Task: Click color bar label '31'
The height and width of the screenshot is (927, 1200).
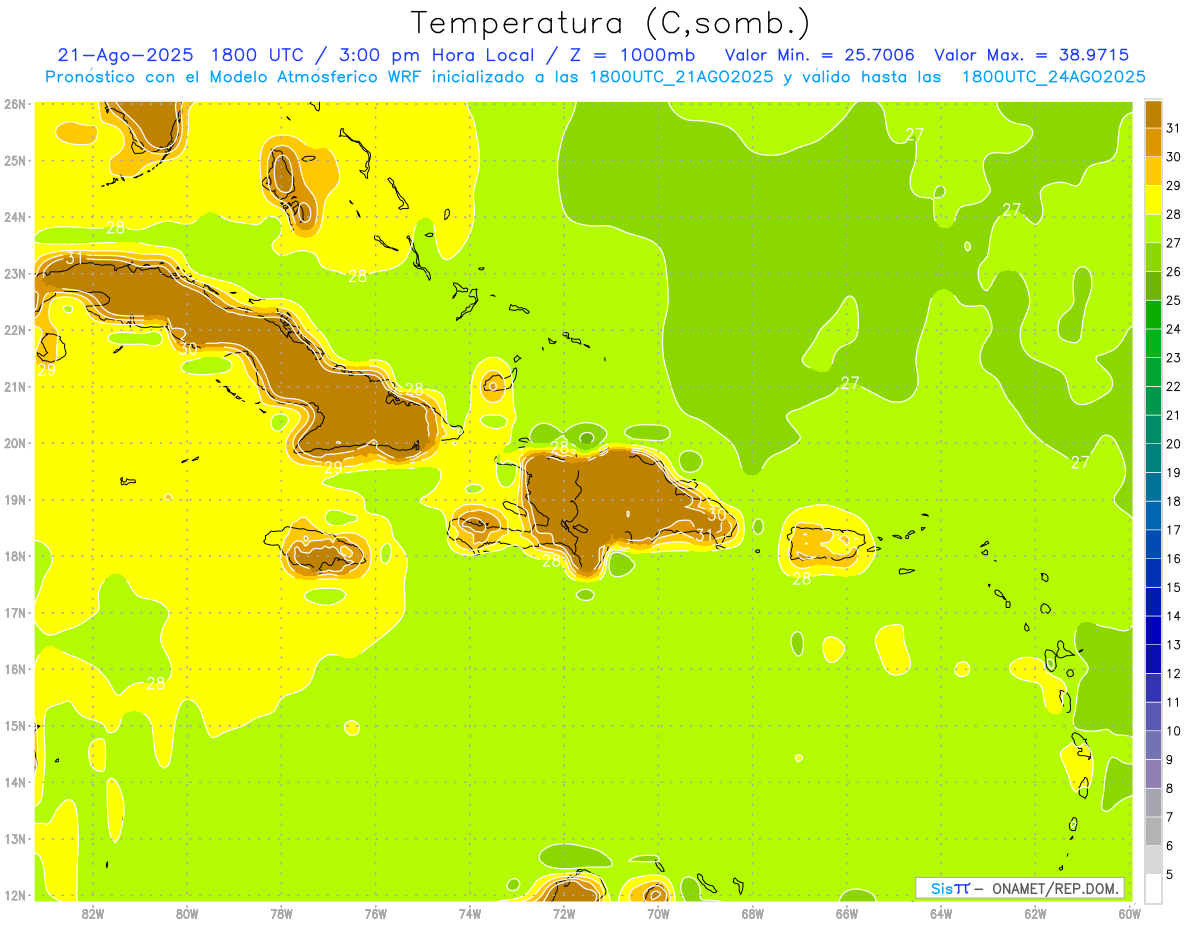Action: click(1173, 128)
